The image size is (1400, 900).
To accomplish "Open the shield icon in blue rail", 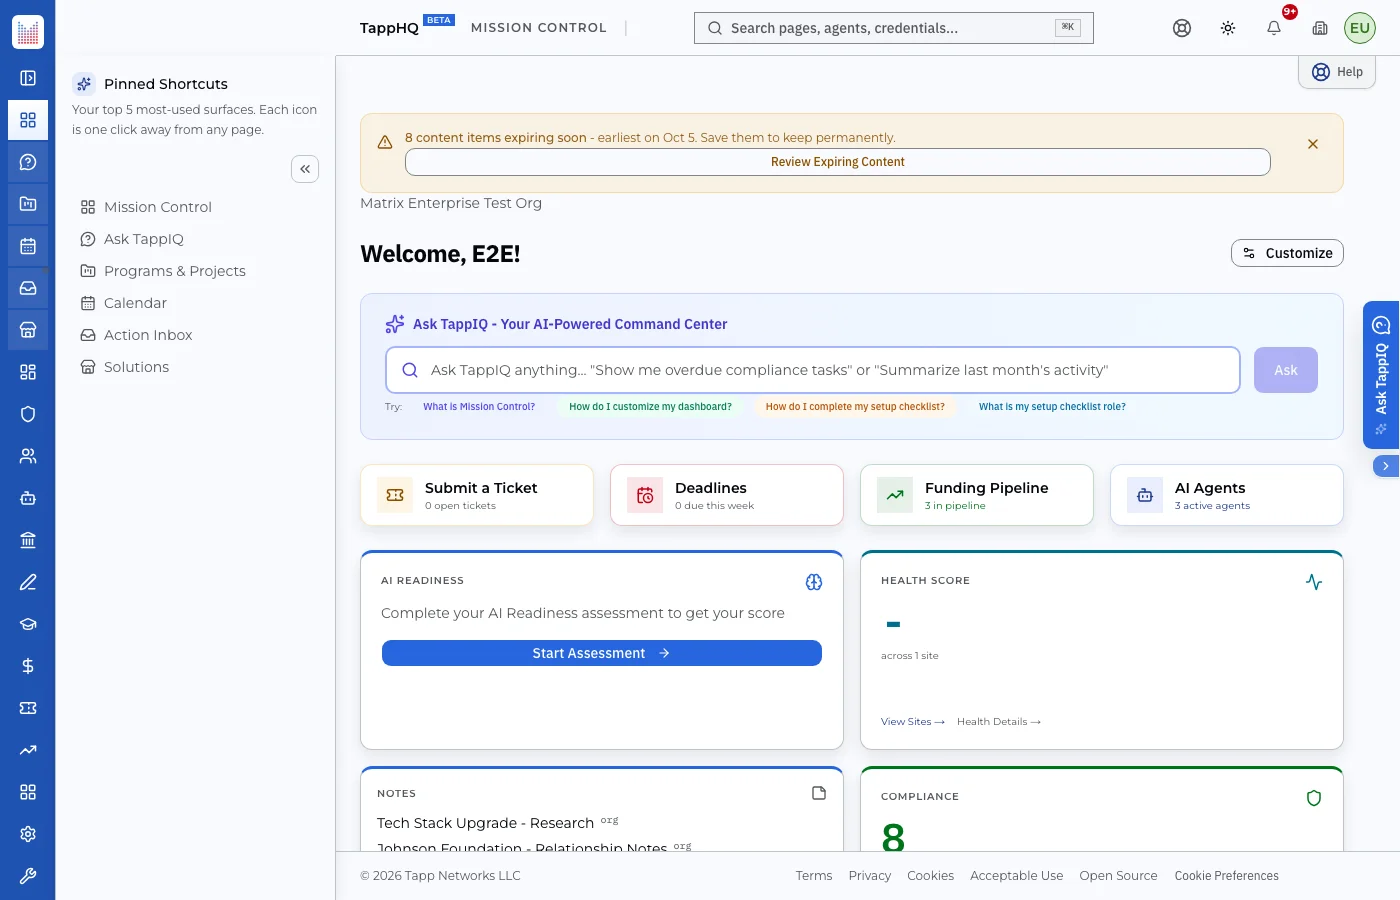I will (28, 414).
